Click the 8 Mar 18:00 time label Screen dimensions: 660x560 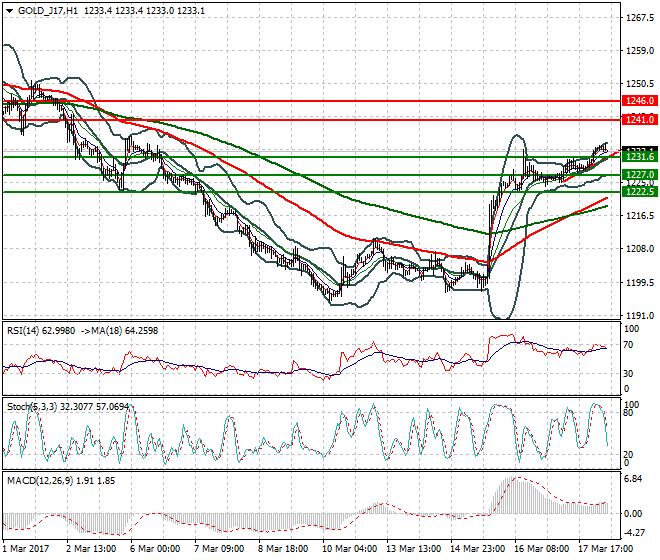click(283, 549)
